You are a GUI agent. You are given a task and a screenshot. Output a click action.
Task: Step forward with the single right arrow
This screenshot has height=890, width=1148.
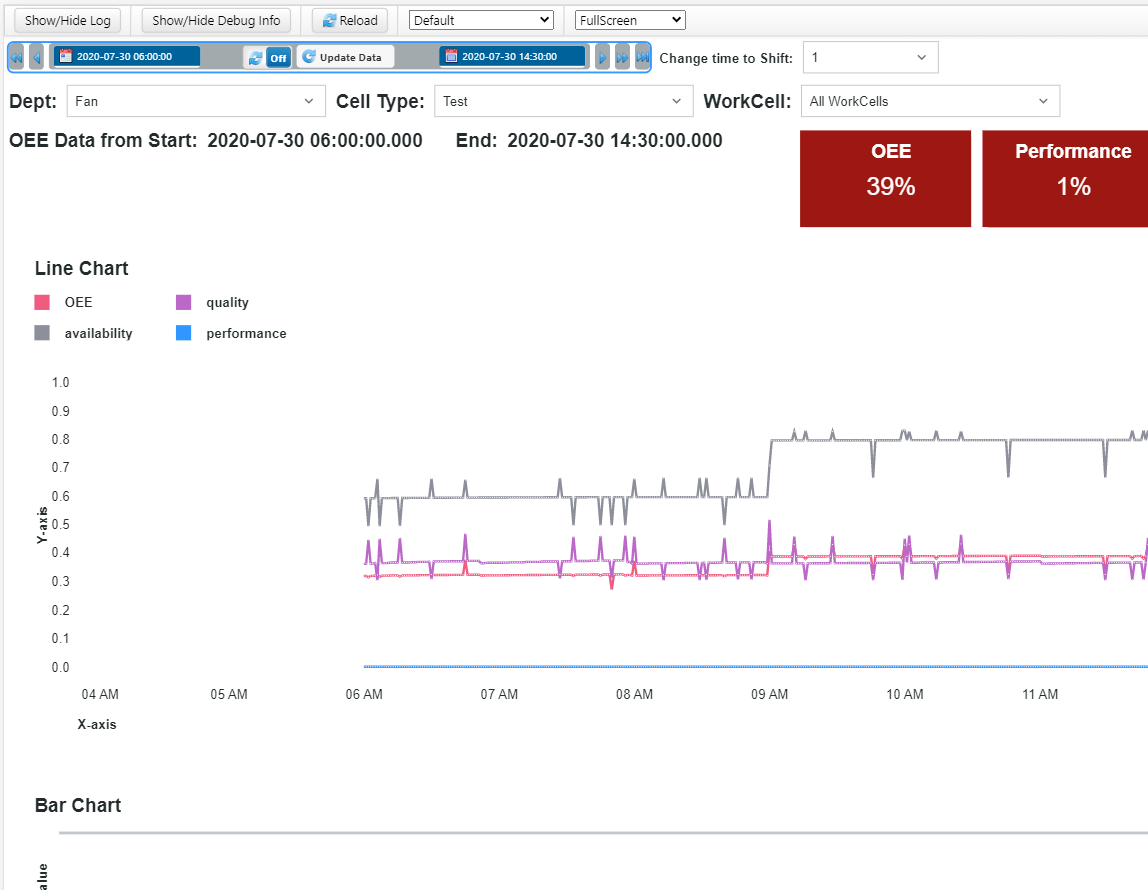602,58
